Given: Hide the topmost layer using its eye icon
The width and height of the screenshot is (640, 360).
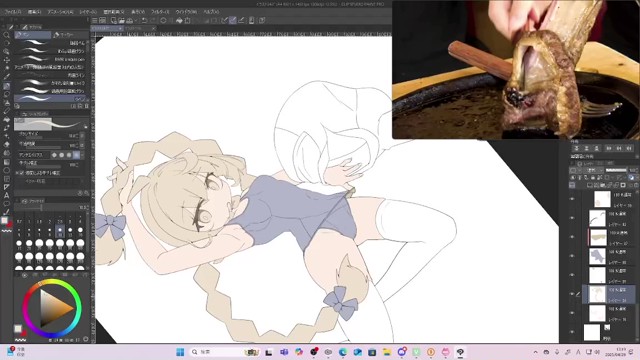Looking at the screenshot, I should (572, 199).
